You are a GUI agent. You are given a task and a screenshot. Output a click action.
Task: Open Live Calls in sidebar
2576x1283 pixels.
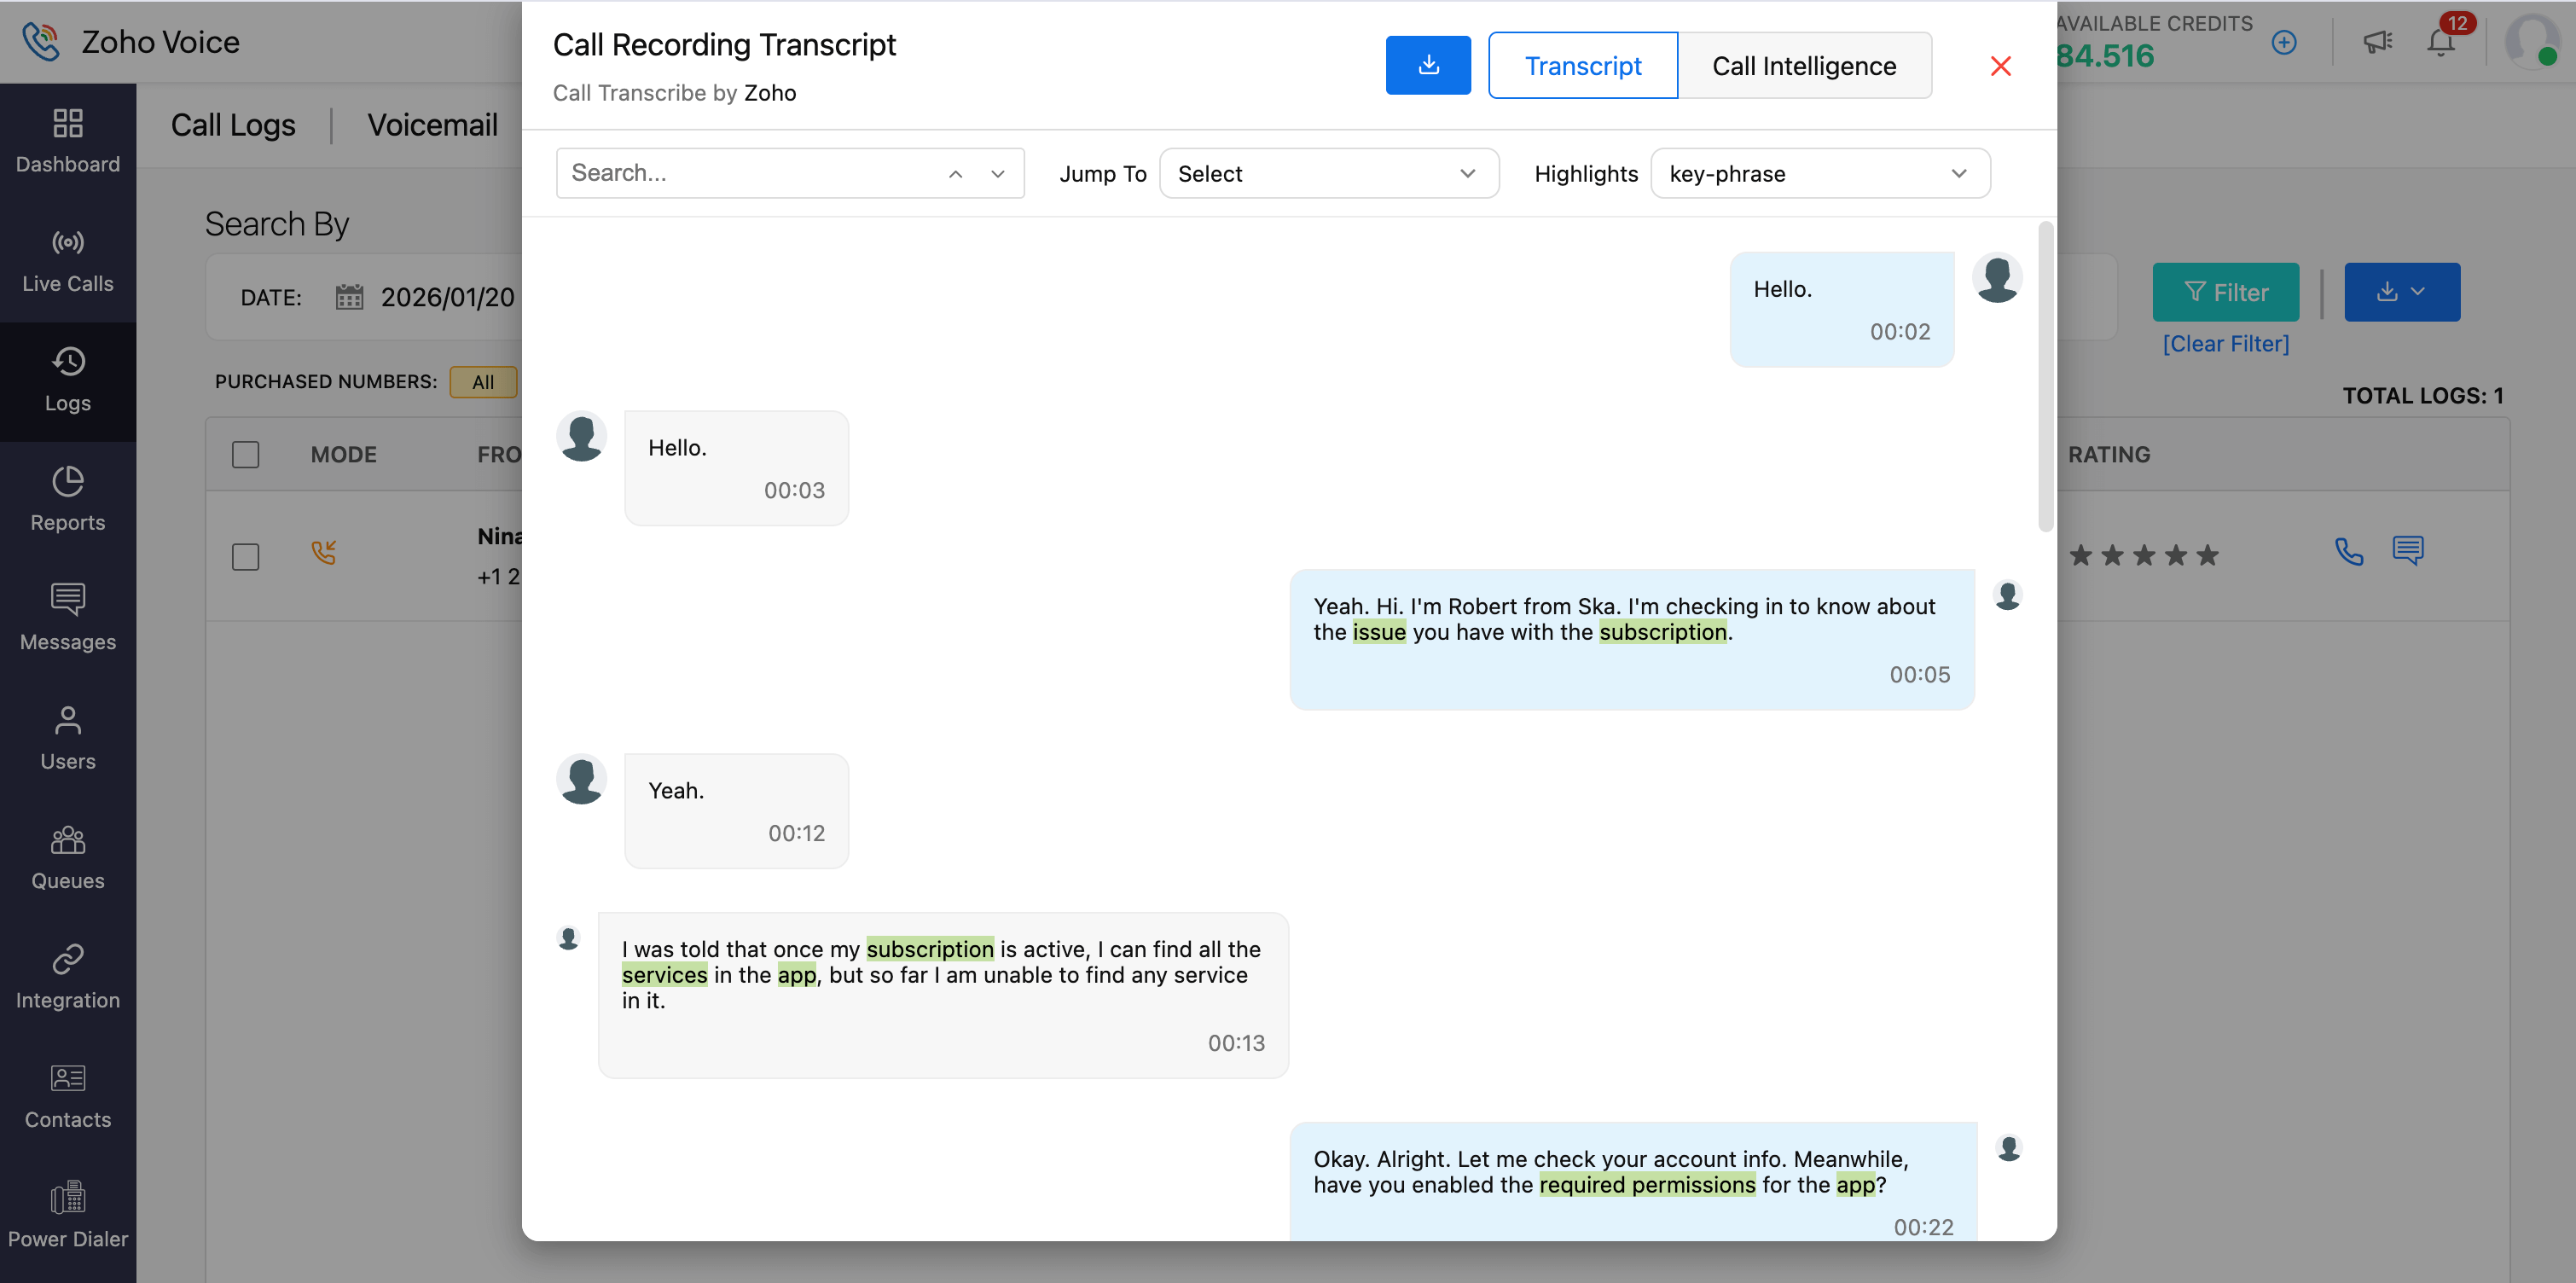coord(67,261)
